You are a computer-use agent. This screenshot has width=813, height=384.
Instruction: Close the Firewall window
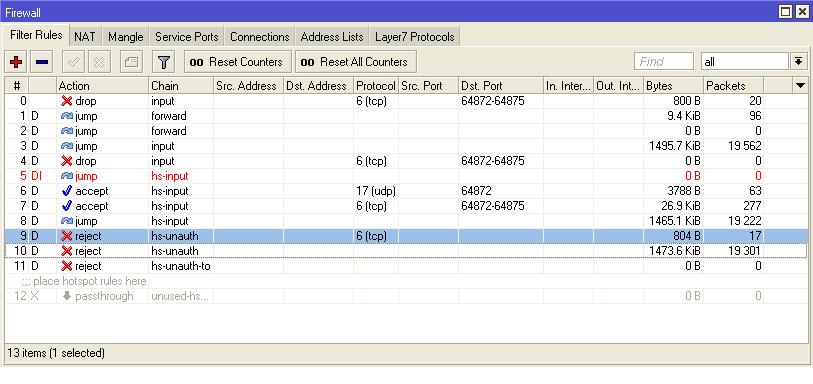coord(802,12)
